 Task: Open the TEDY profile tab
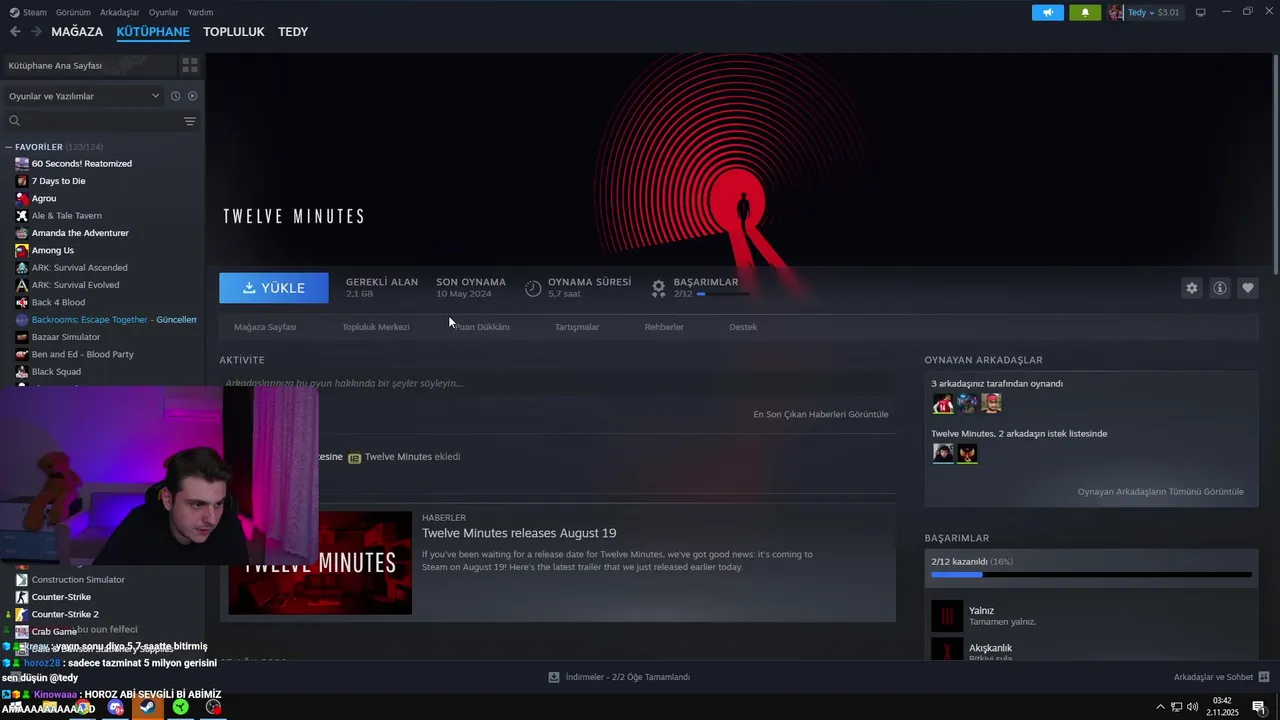click(x=293, y=32)
